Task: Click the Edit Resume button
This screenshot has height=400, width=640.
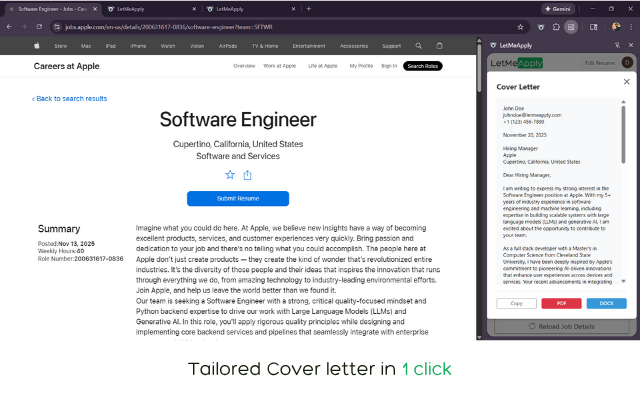Action: coord(599,63)
